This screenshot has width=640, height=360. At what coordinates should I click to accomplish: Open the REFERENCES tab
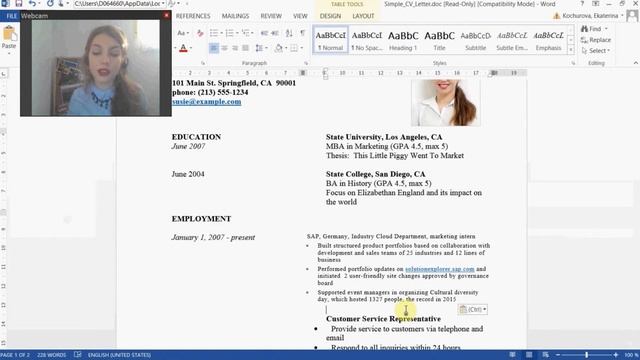point(193,16)
